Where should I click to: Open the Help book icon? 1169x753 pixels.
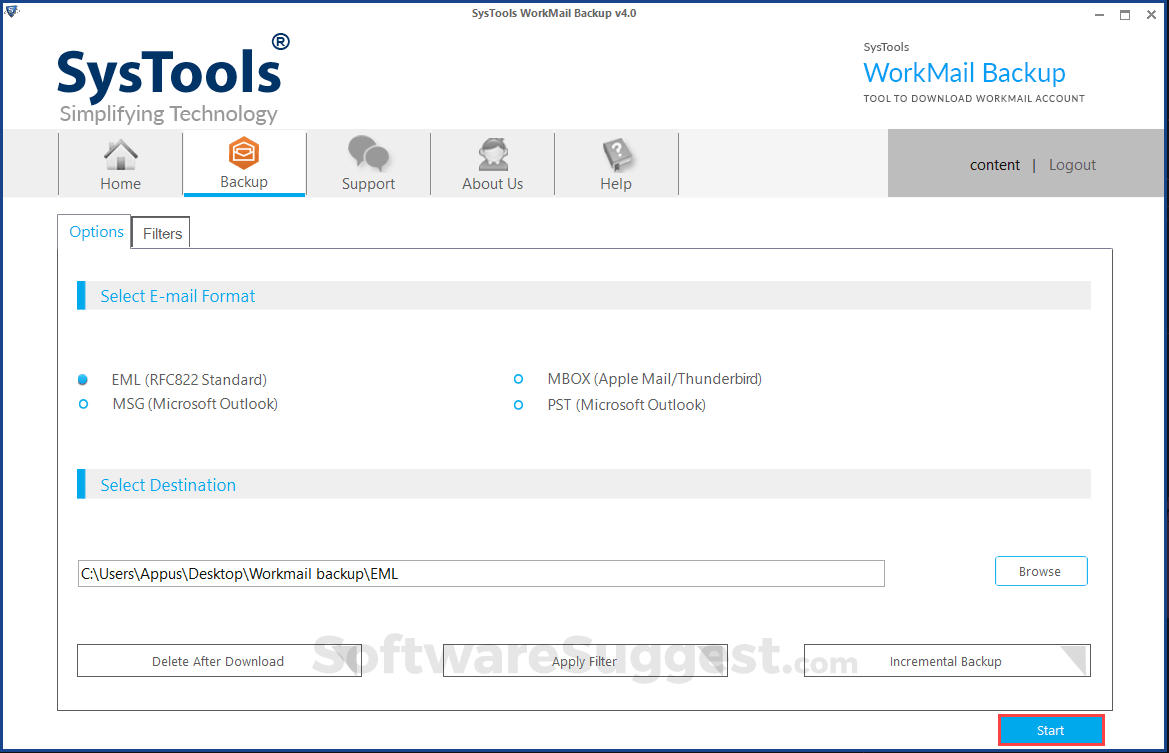click(x=616, y=162)
